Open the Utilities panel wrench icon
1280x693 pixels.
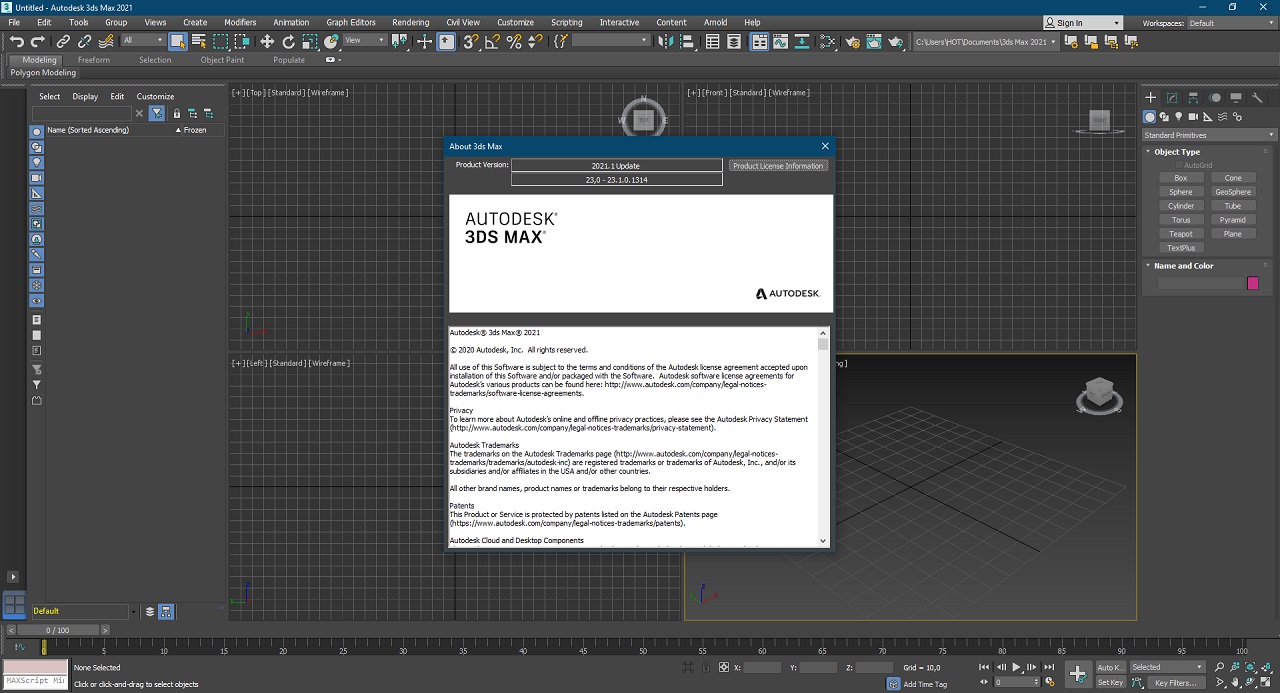point(1258,98)
